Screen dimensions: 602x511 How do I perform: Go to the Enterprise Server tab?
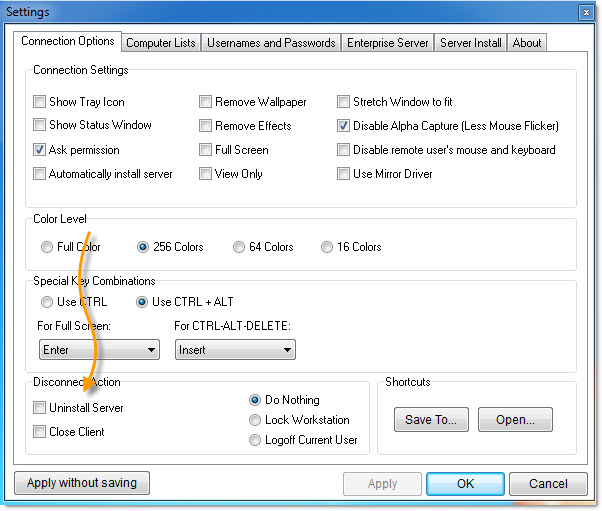[x=387, y=43]
